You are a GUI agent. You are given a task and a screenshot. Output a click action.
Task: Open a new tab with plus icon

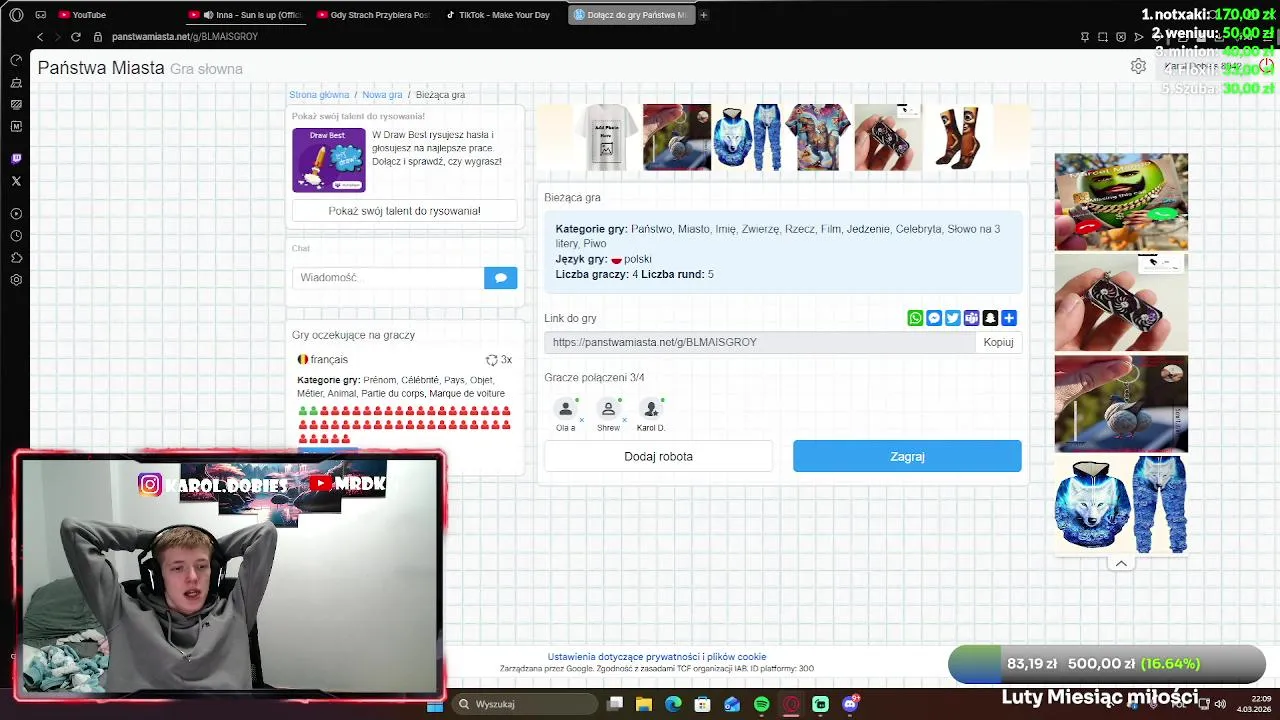tap(704, 15)
